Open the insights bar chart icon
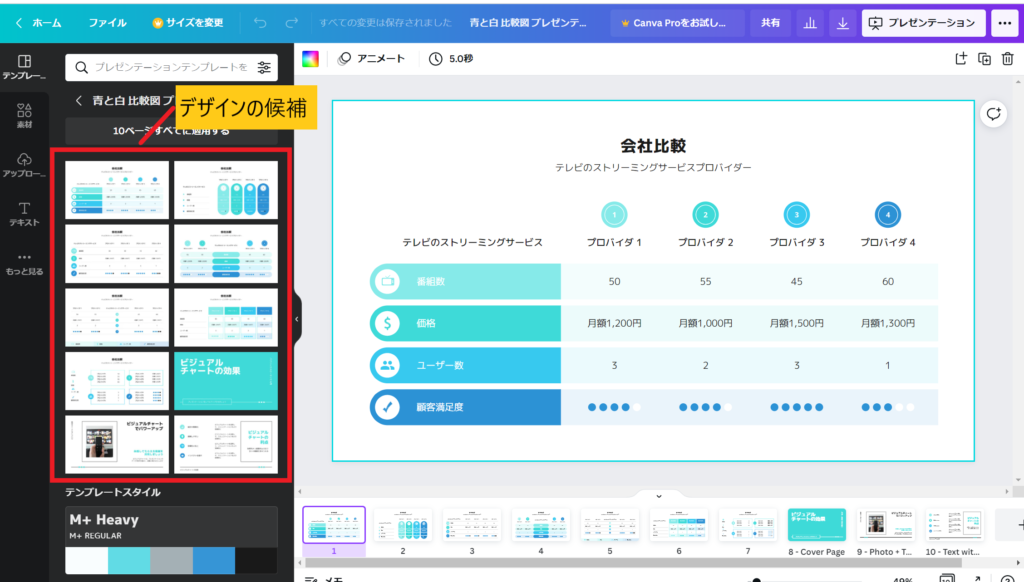1024x582 pixels. [x=810, y=22]
